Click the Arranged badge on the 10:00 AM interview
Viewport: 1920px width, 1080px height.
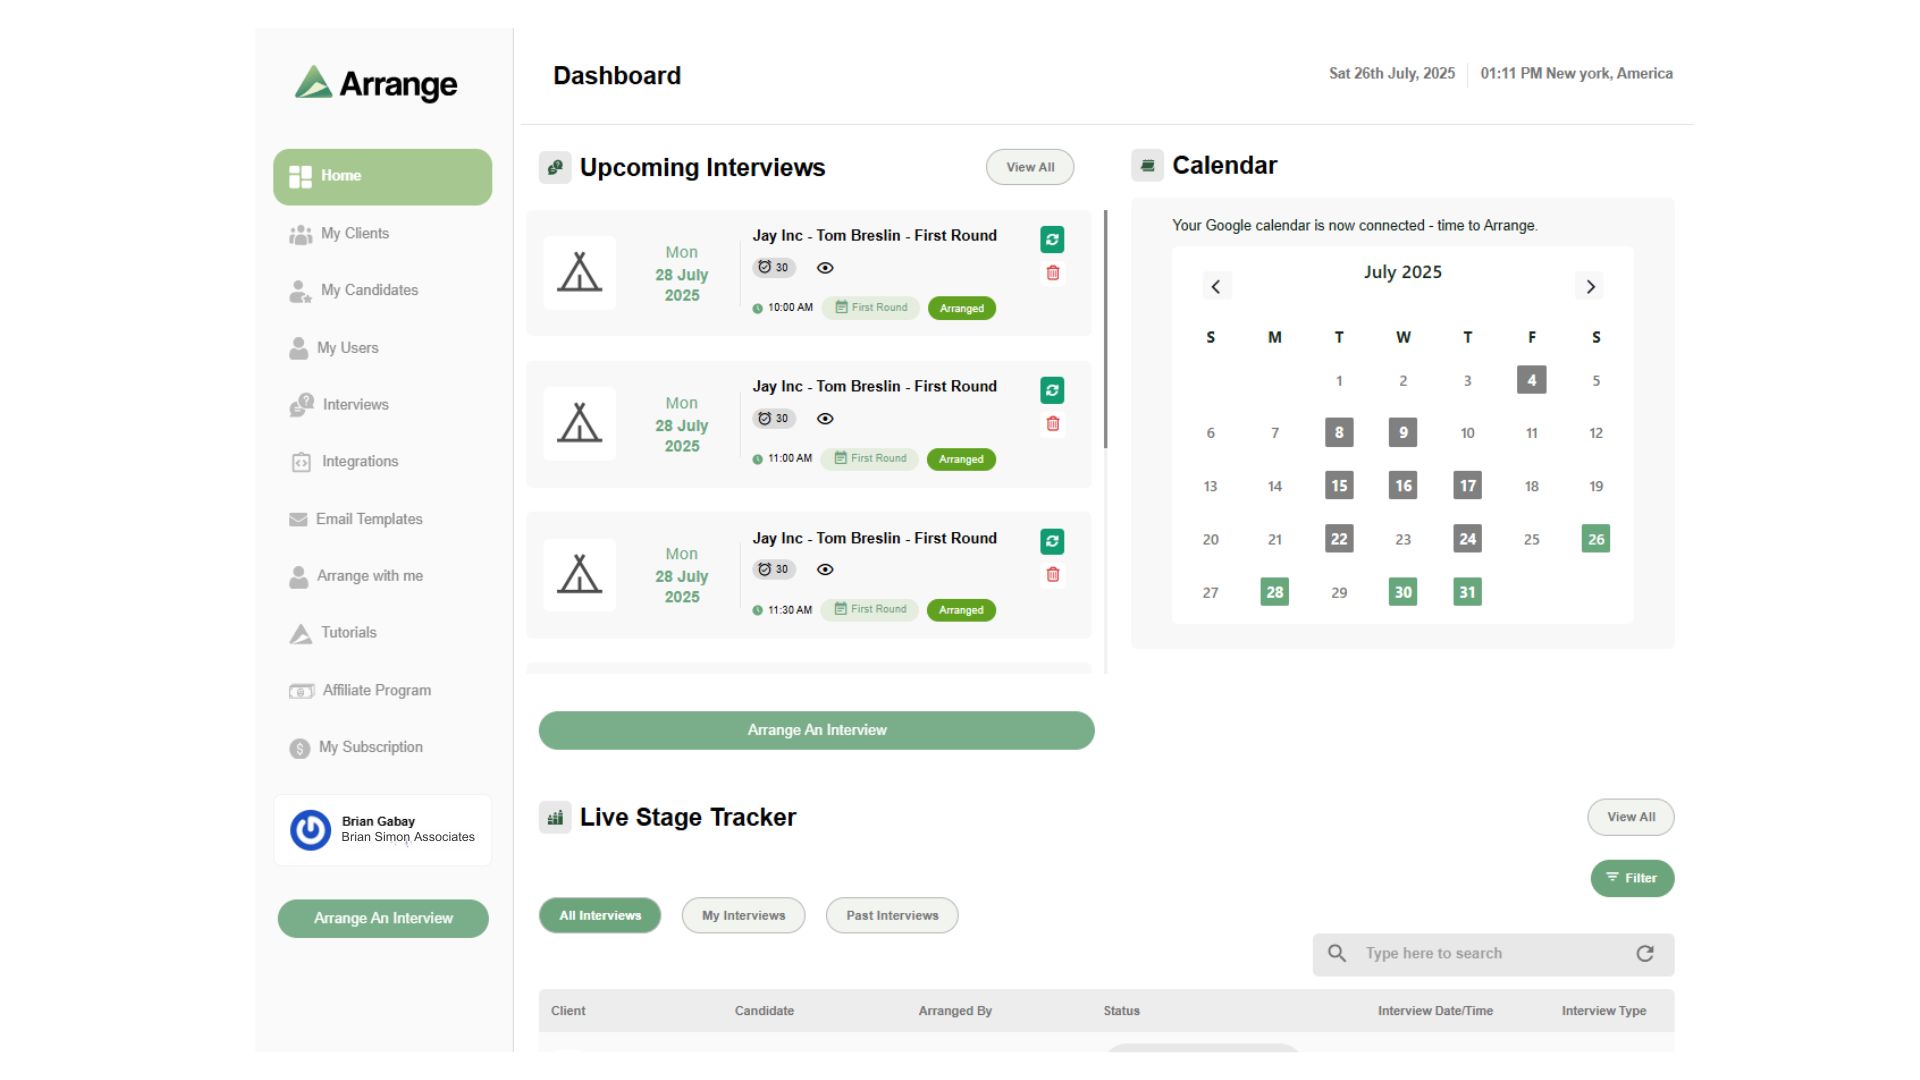[x=962, y=308]
